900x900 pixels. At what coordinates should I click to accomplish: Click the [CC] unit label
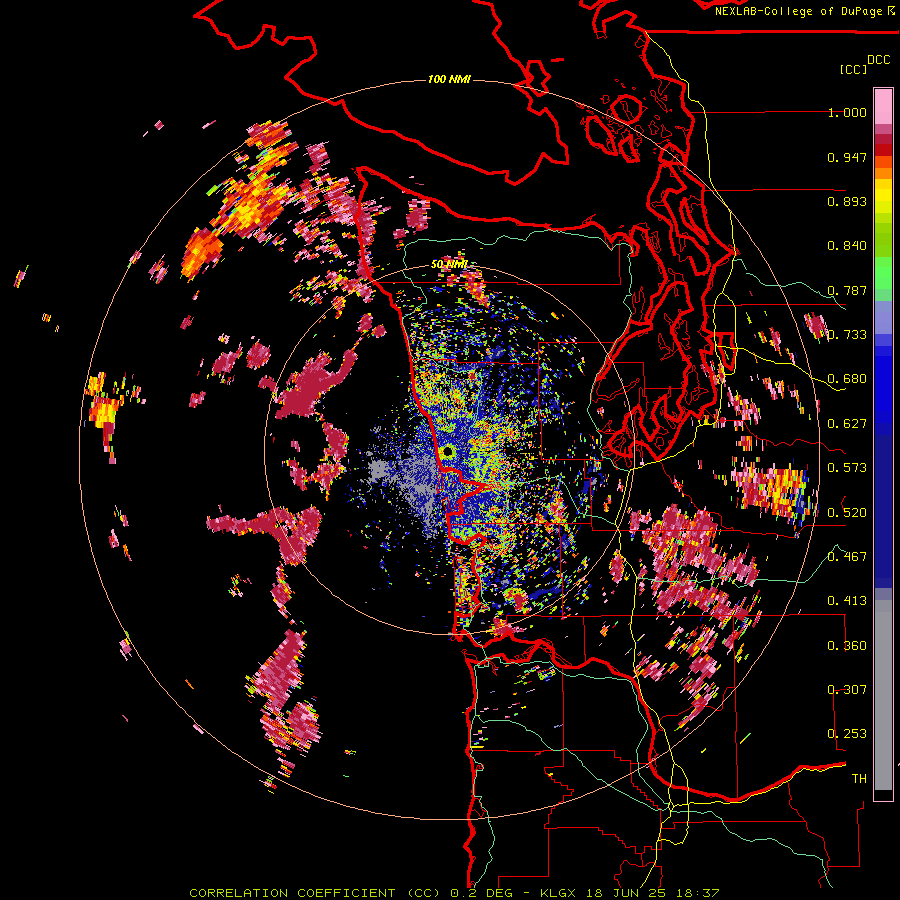click(853, 69)
